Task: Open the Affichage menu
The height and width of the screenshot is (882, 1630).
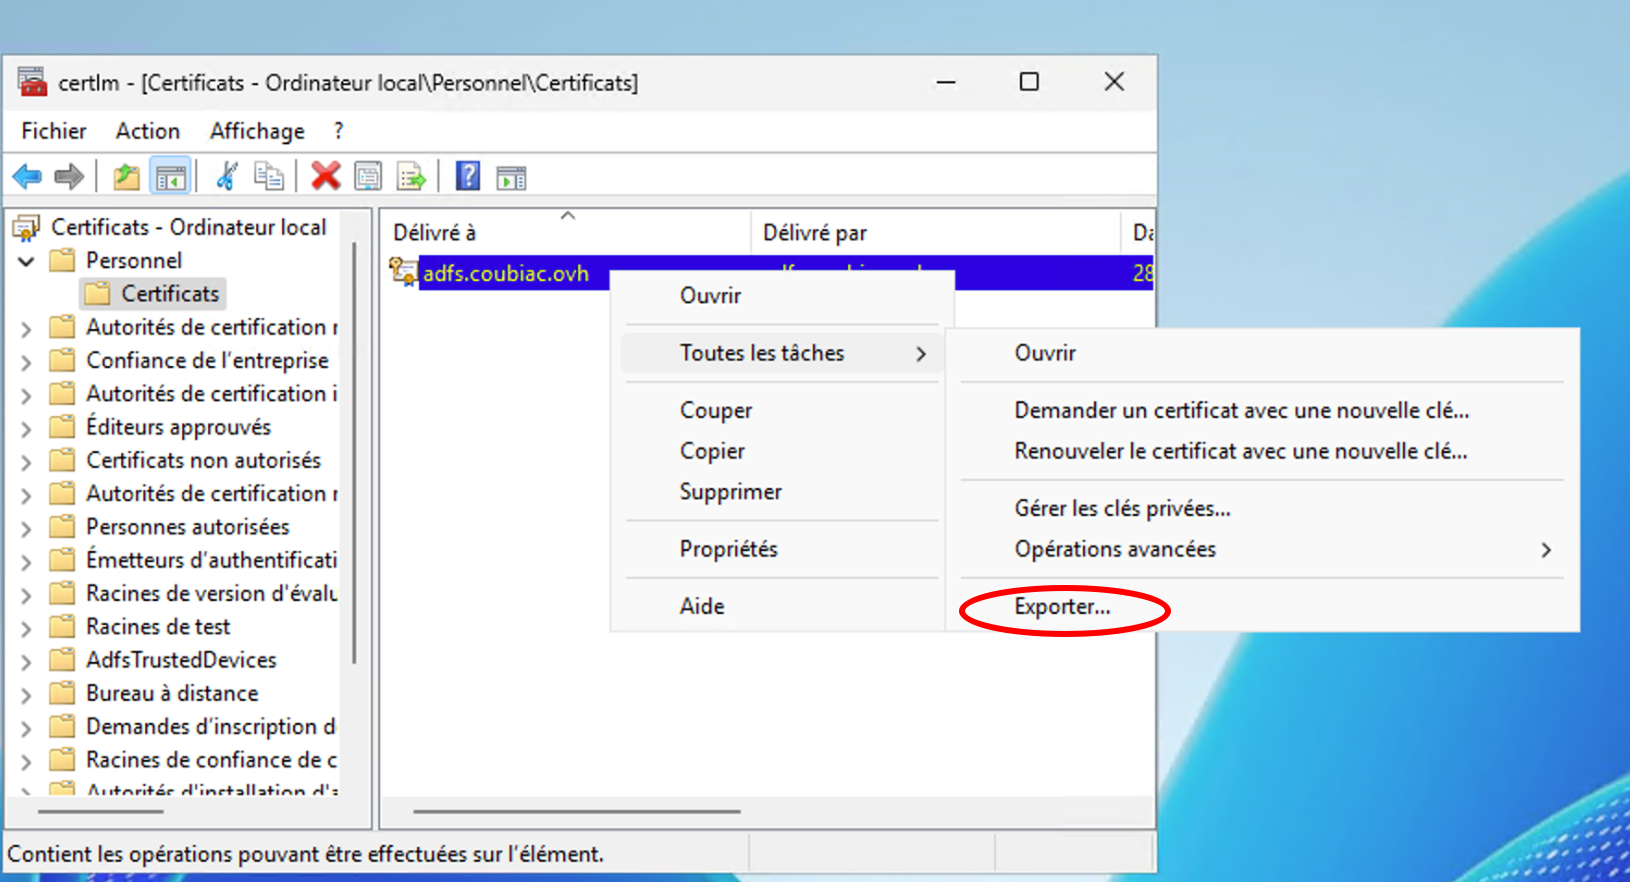Action: [x=257, y=131]
